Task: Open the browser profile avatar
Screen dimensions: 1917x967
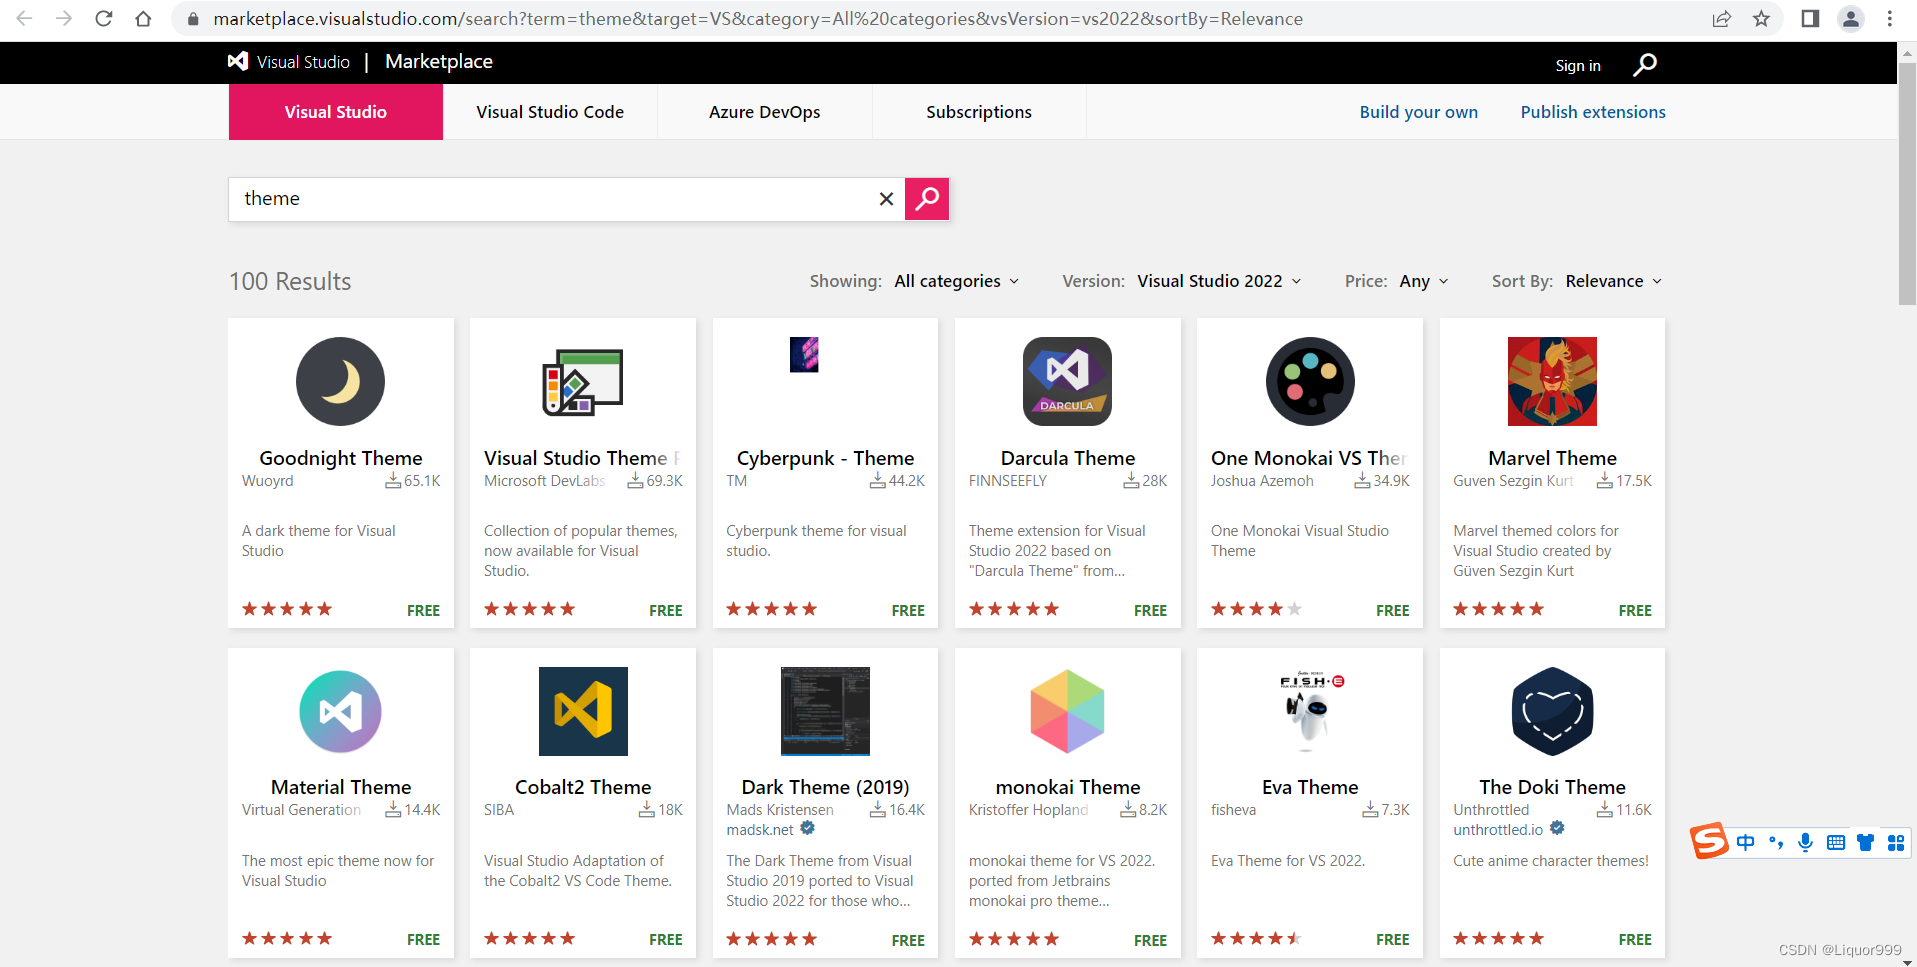Action: (1851, 19)
